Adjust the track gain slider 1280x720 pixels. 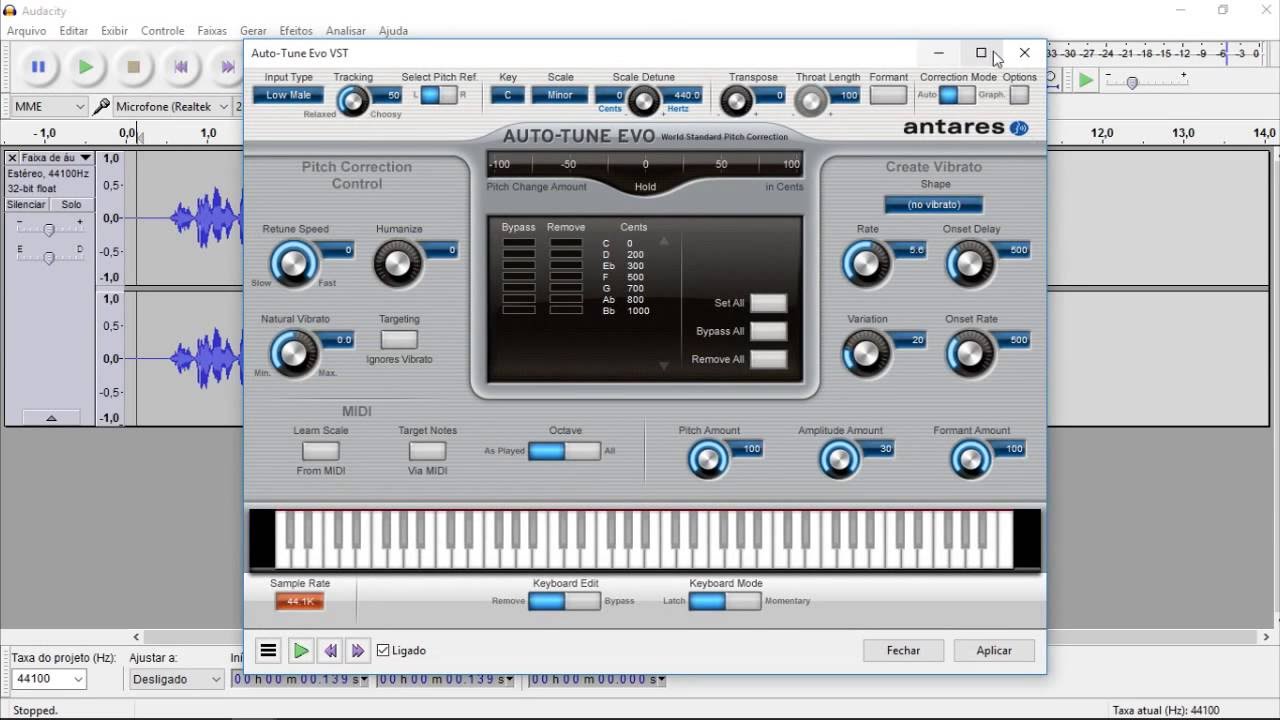tap(49, 230)
